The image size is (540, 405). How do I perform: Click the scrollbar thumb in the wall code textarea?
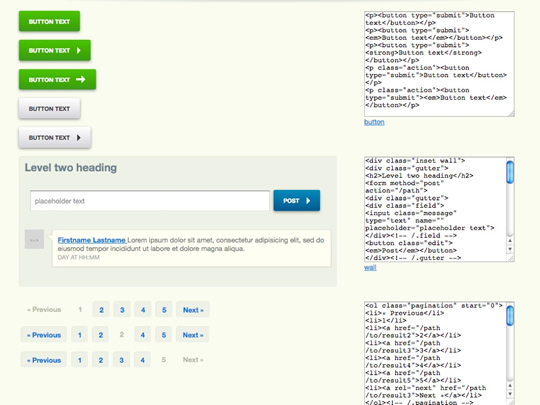point(510,172)
